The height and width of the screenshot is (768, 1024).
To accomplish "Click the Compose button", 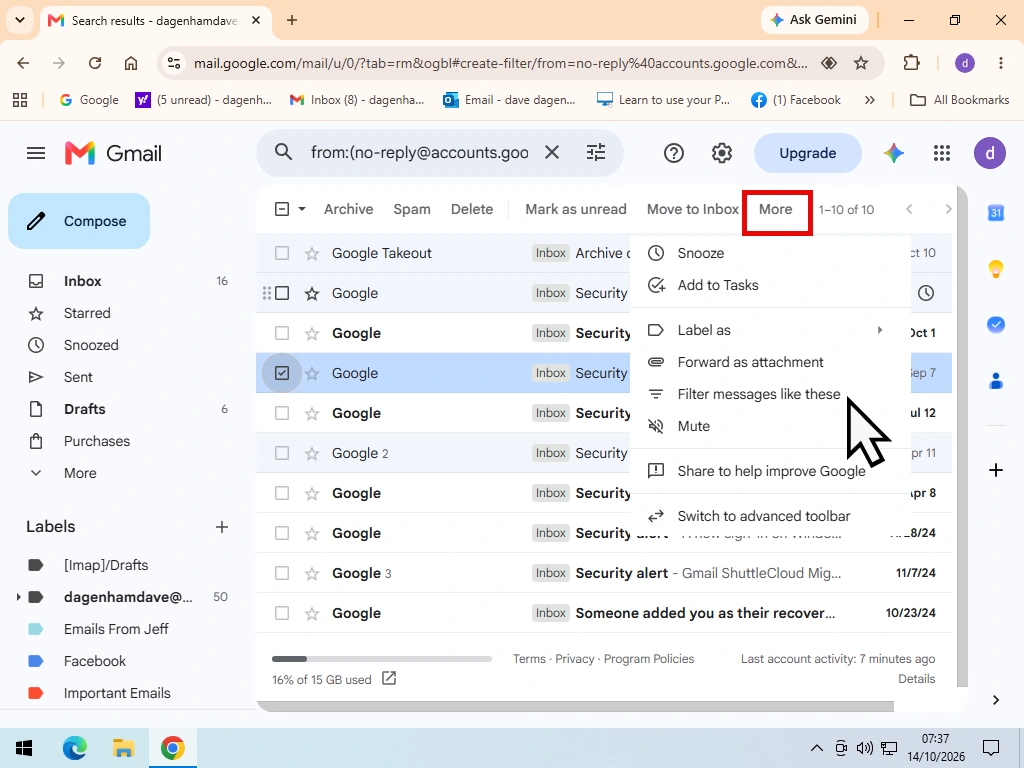I will (79, 221).
